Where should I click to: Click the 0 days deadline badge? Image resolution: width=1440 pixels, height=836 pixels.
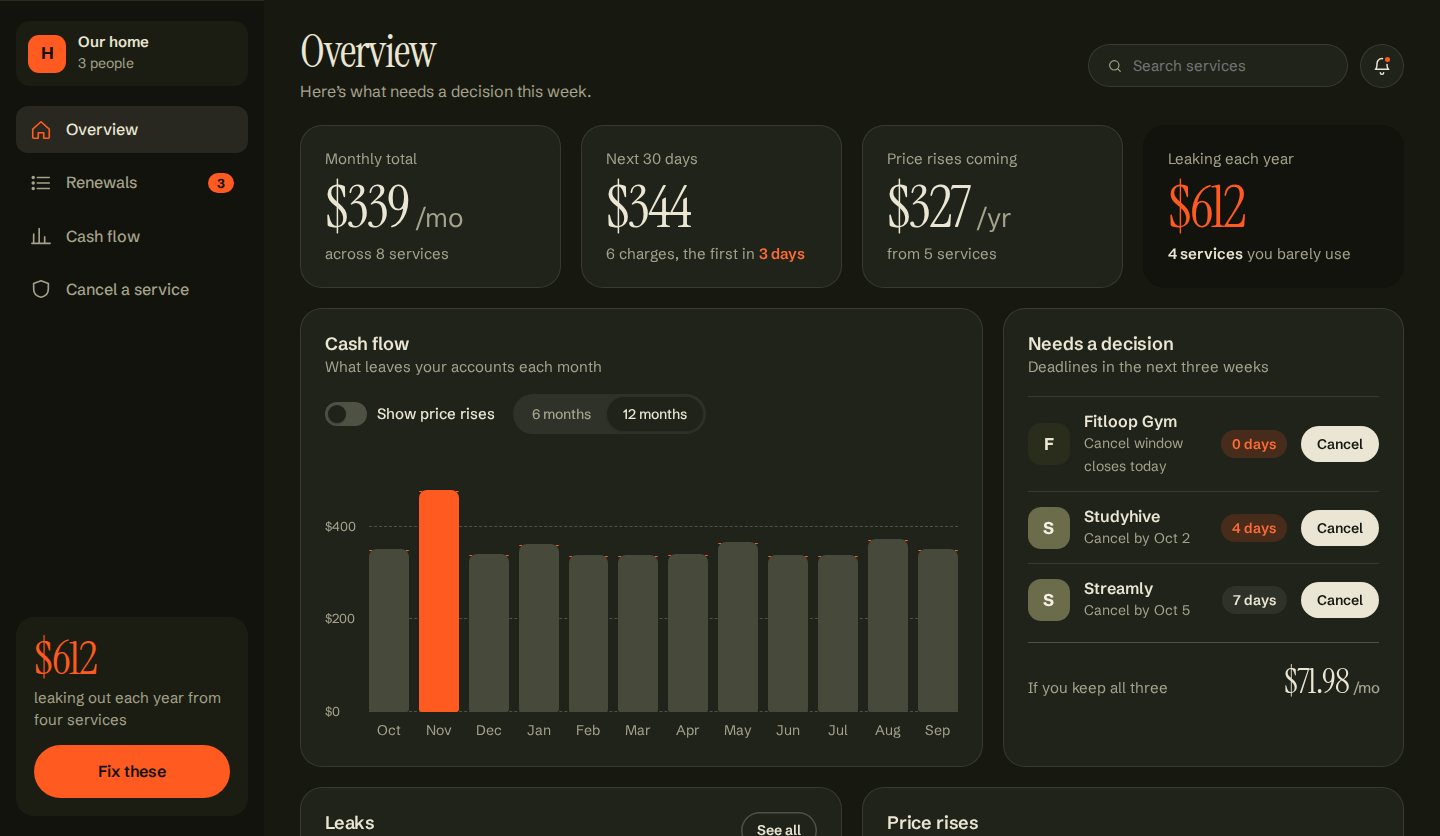(x=1254, y=444)
